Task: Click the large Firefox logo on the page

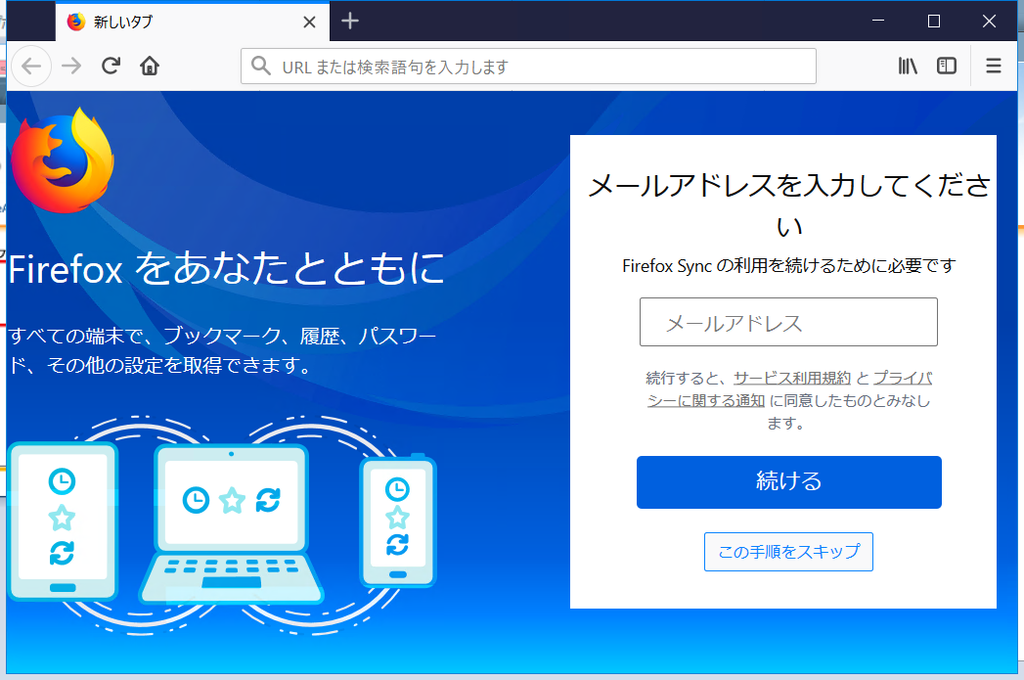Action: [63, 161]
